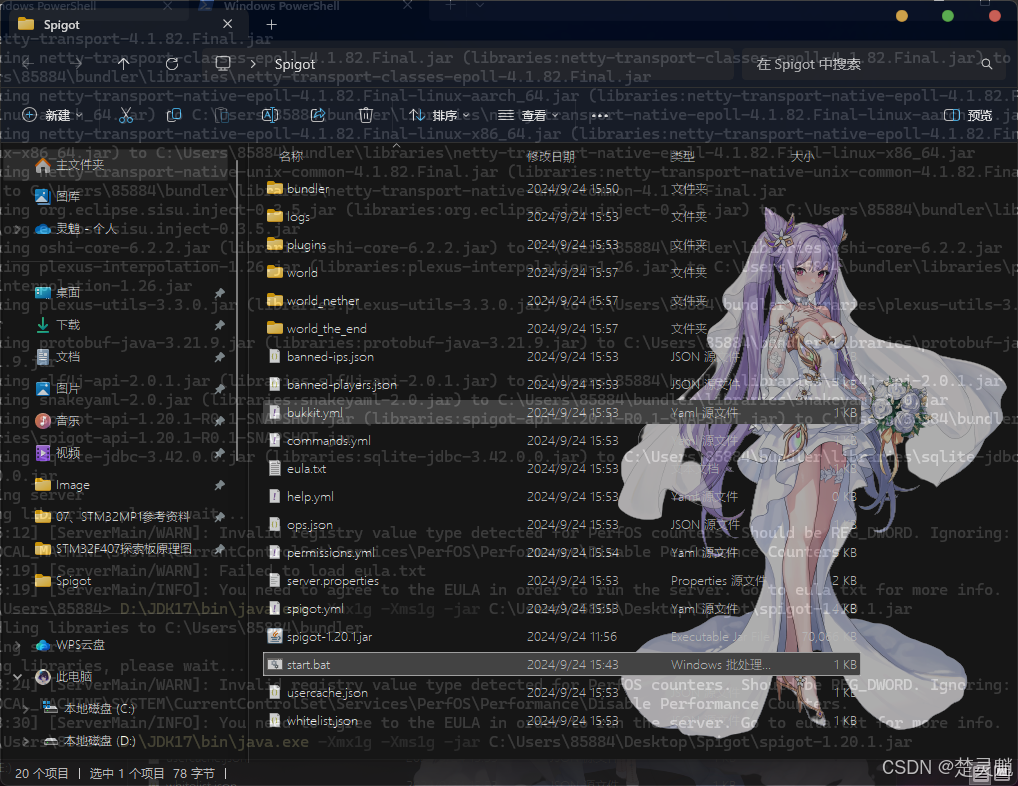Screen dimensions: 1018x786
Task: Click the search magnifier icon
Action: [986, 64]
